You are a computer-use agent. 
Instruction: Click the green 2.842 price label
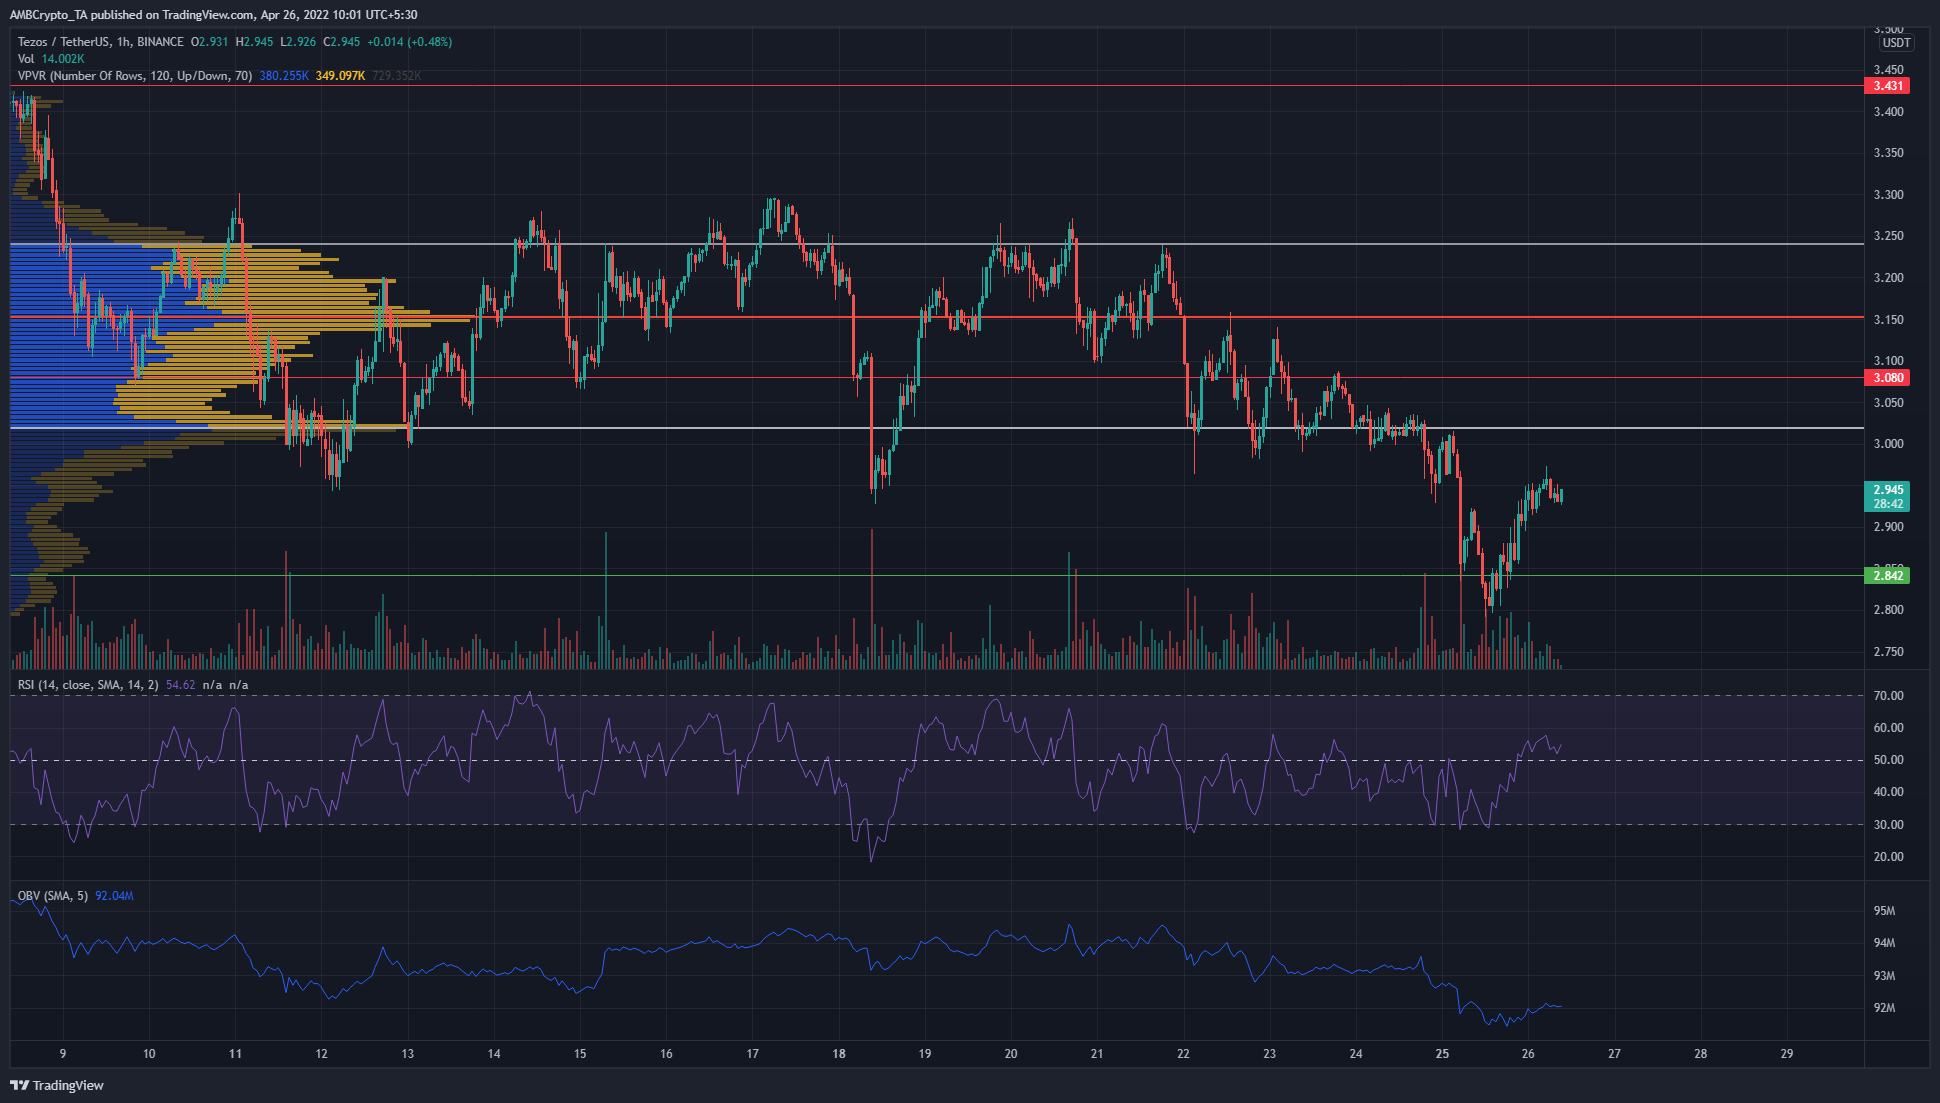pos(1888,576)
